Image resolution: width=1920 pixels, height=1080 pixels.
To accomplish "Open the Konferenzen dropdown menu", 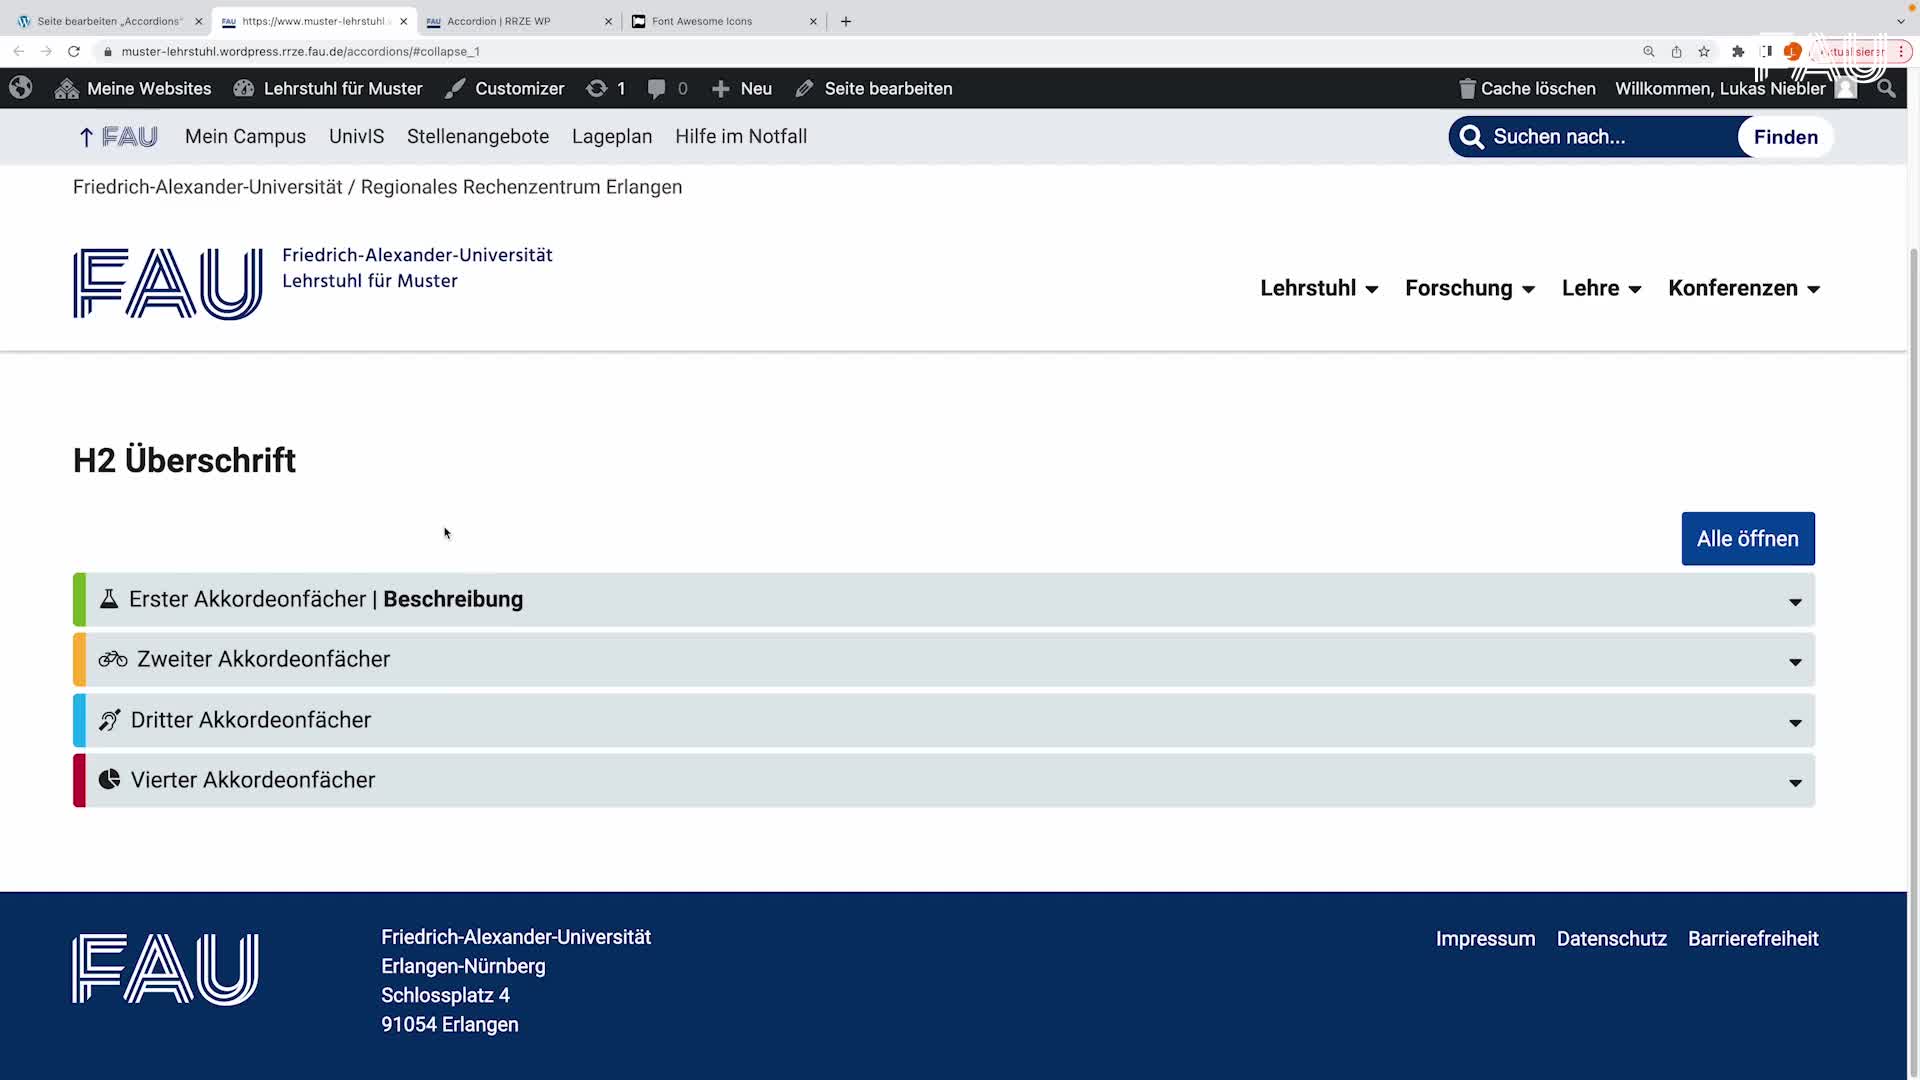I will click(x=1743, y=289).
